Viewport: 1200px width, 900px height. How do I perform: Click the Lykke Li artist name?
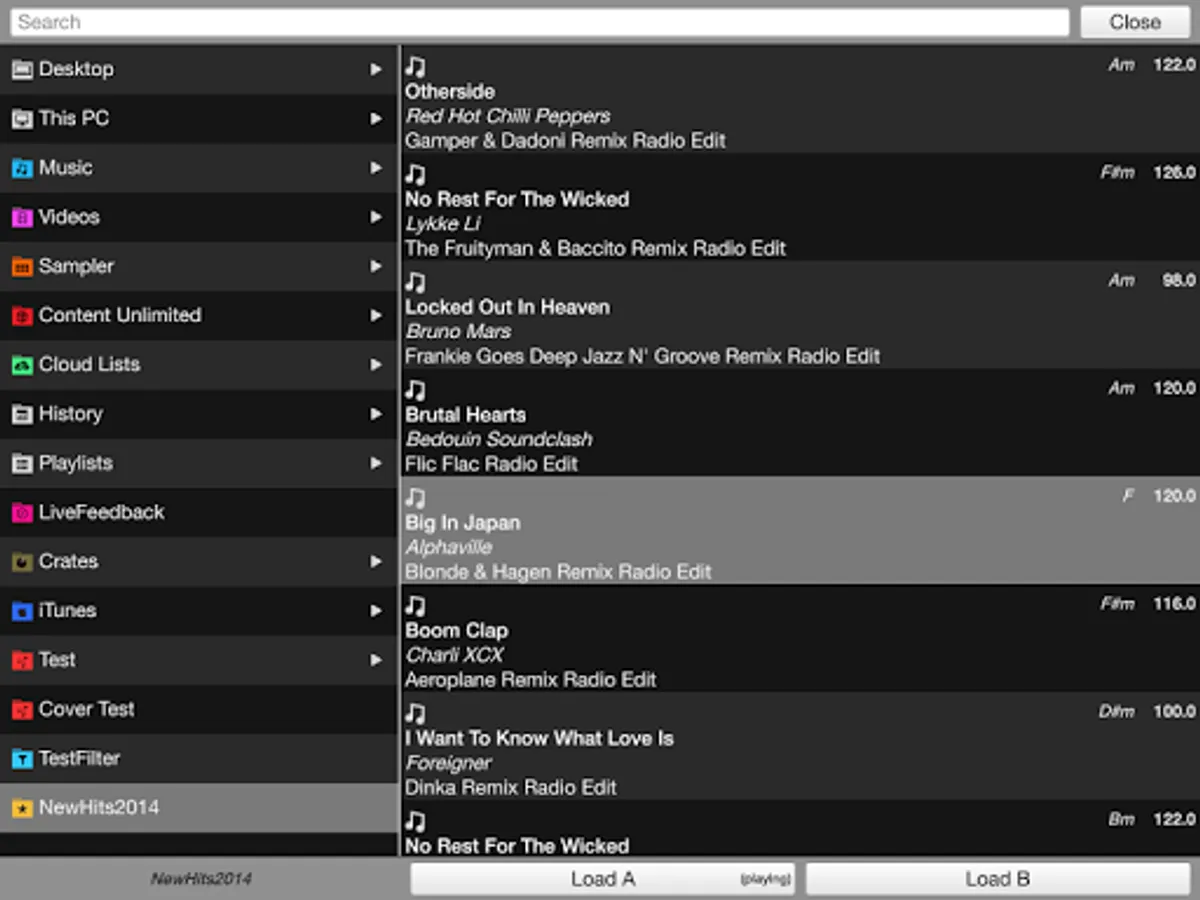pos(443,224)
